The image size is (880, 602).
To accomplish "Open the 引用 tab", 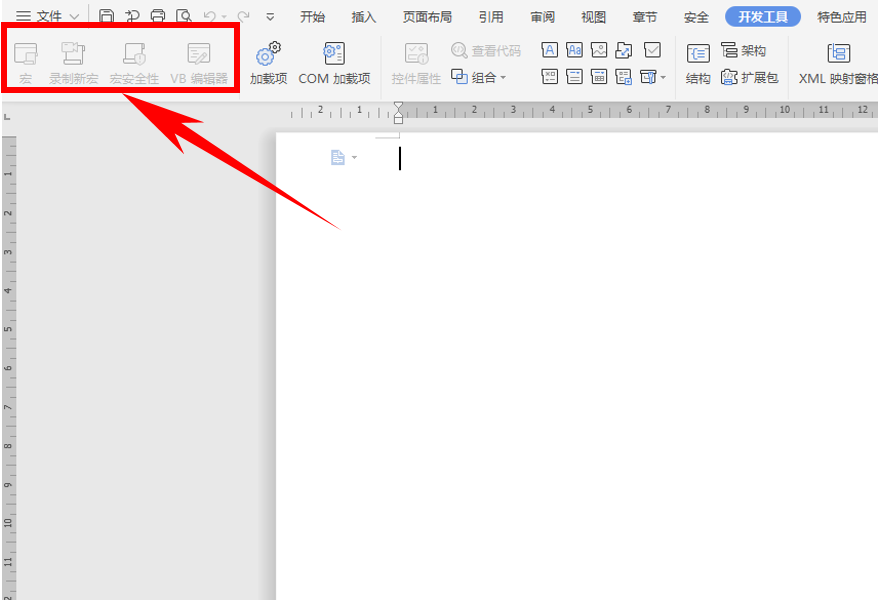I will [491, 17].
